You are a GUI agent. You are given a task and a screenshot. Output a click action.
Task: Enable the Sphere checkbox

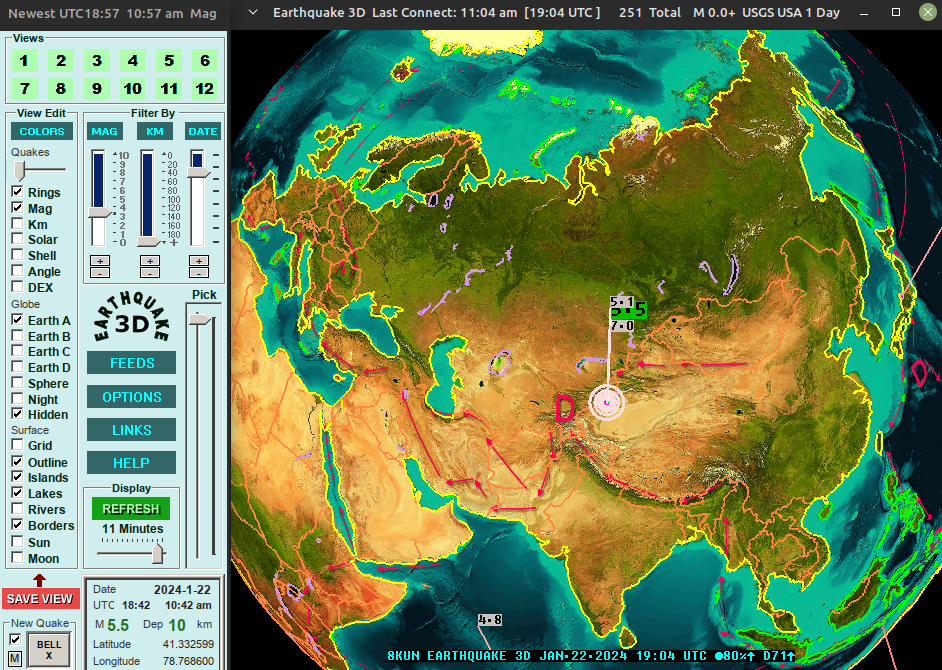(x=17, y=383)
